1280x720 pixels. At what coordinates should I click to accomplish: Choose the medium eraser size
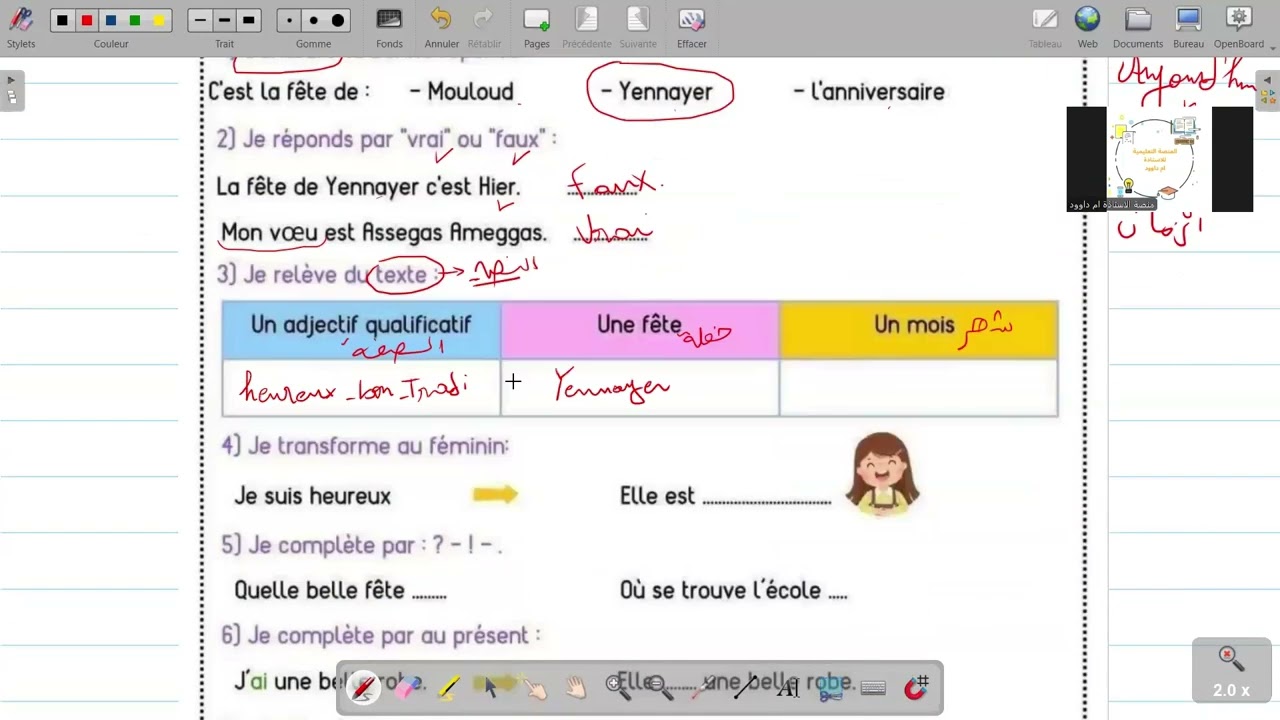pyautogui.click(x=314, y=20)
